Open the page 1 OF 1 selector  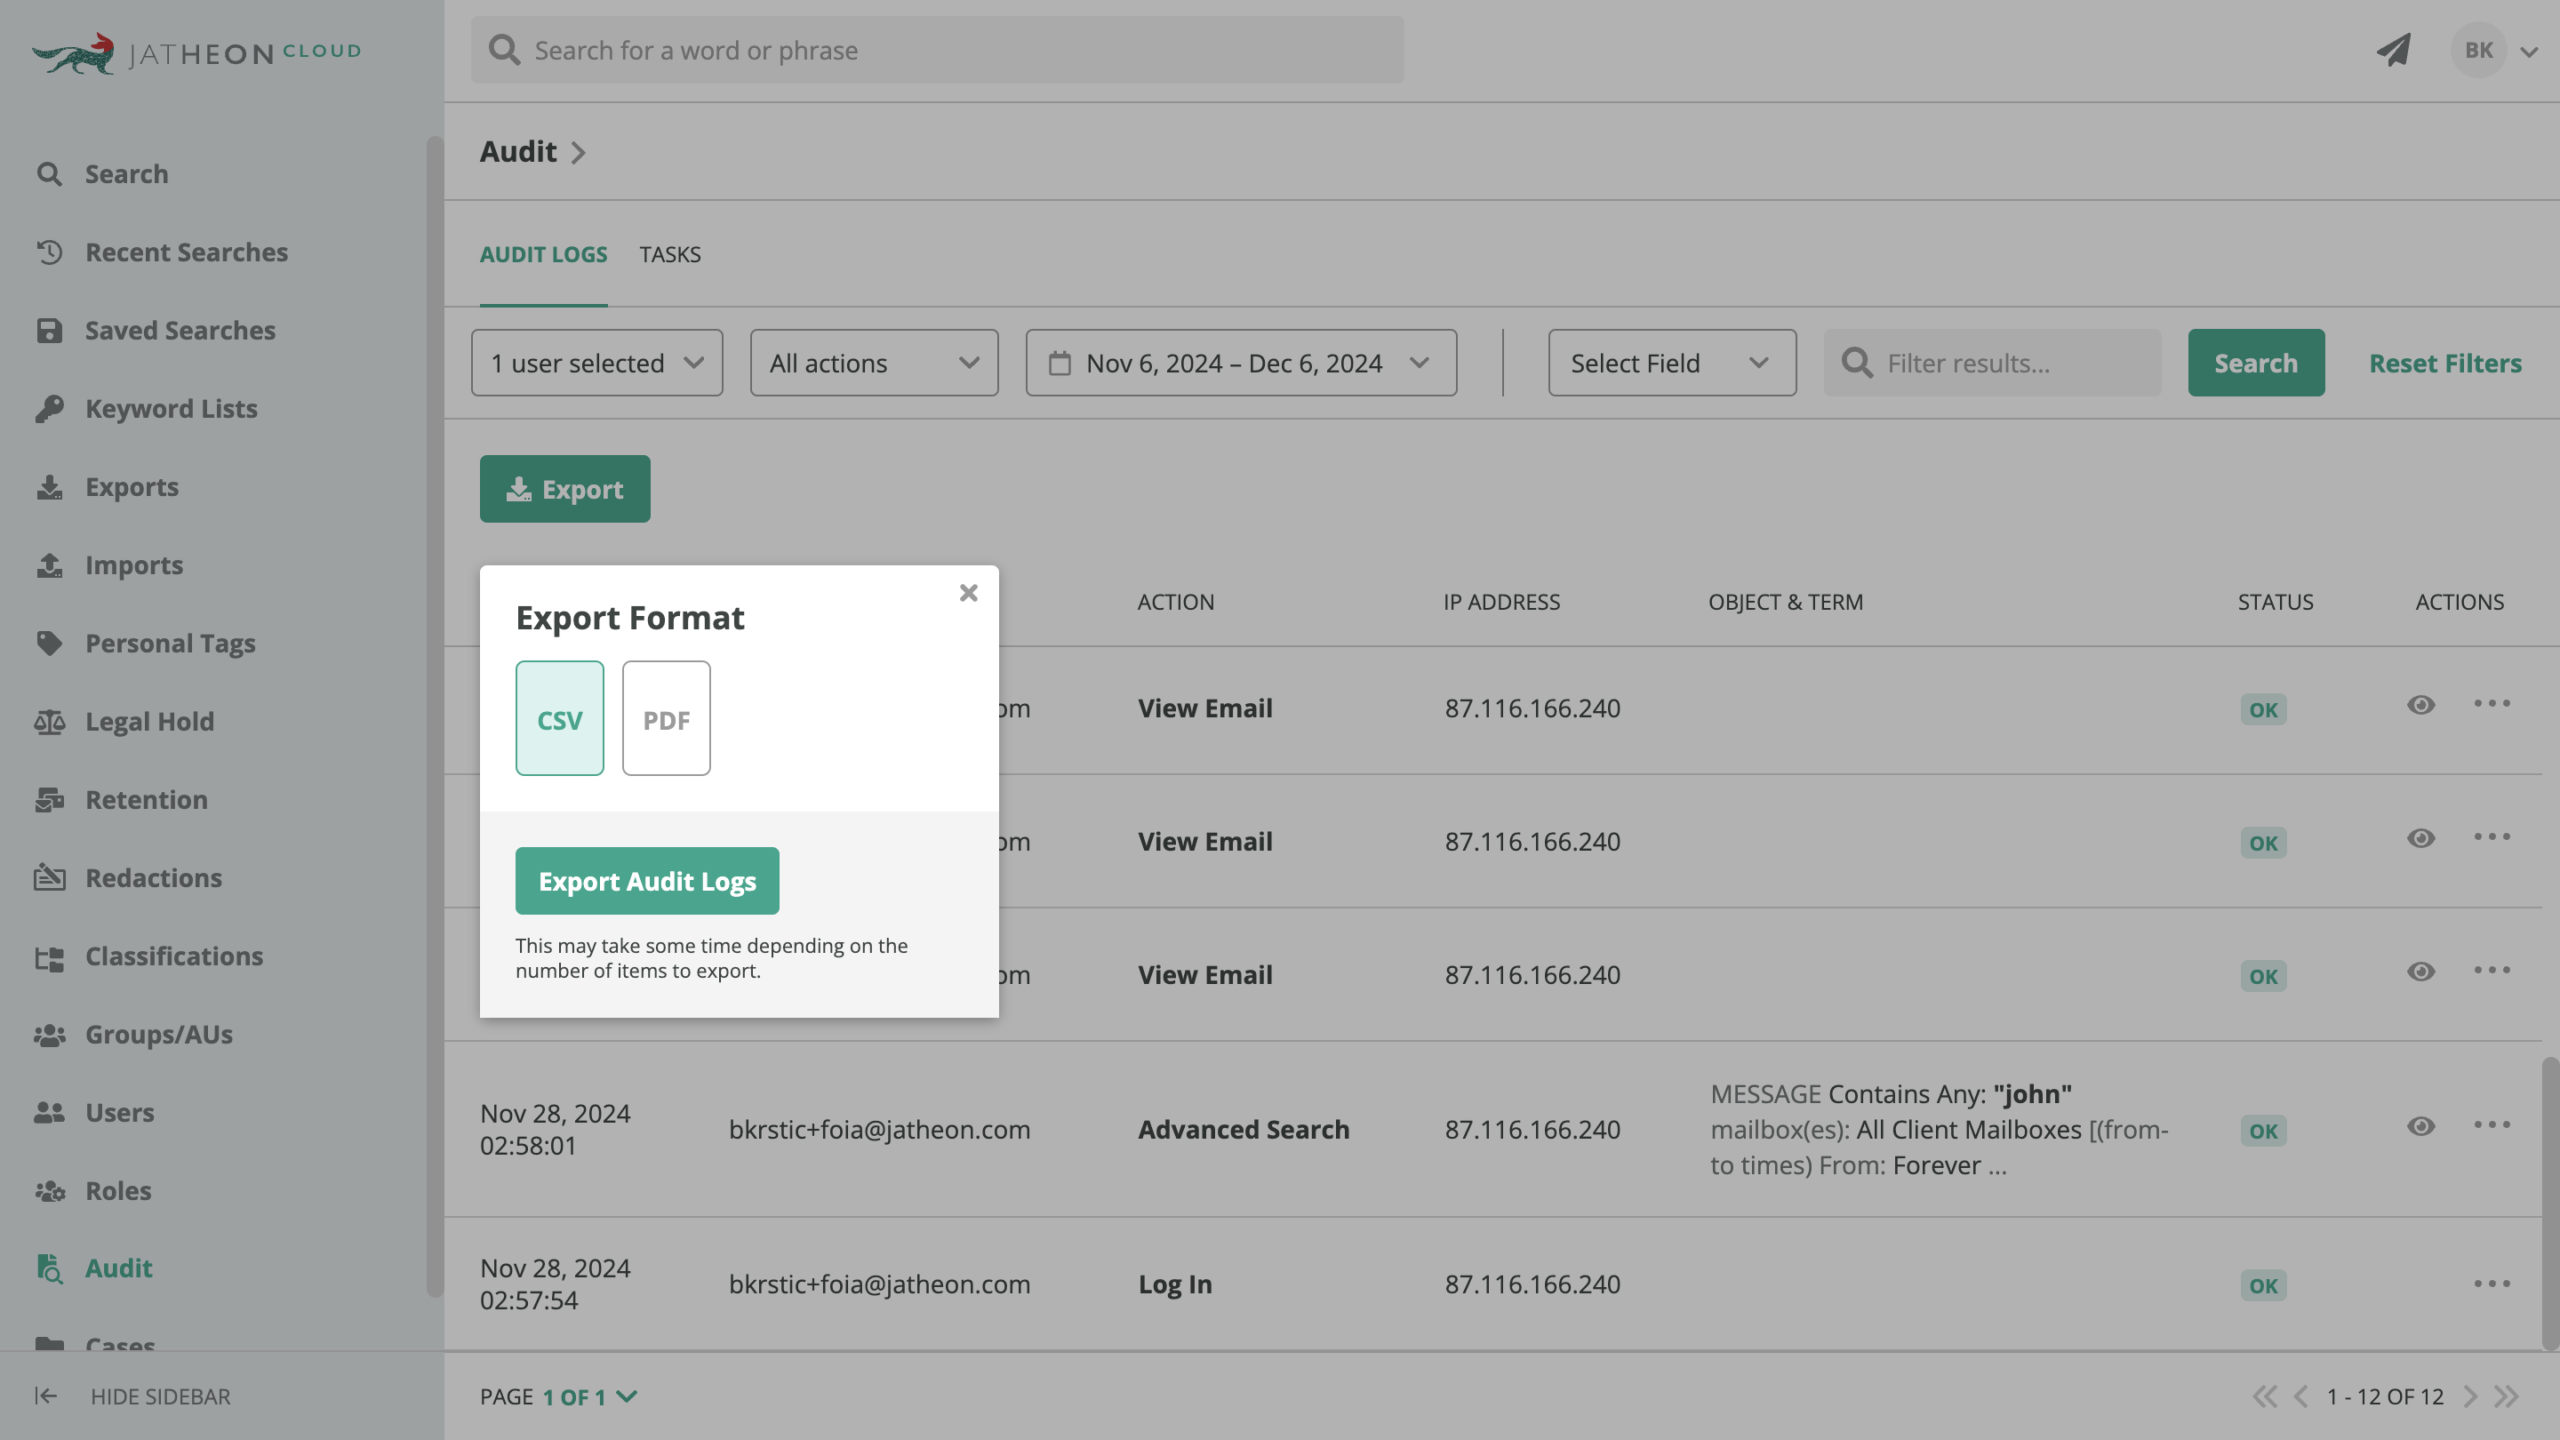(x=590, y=1396)
